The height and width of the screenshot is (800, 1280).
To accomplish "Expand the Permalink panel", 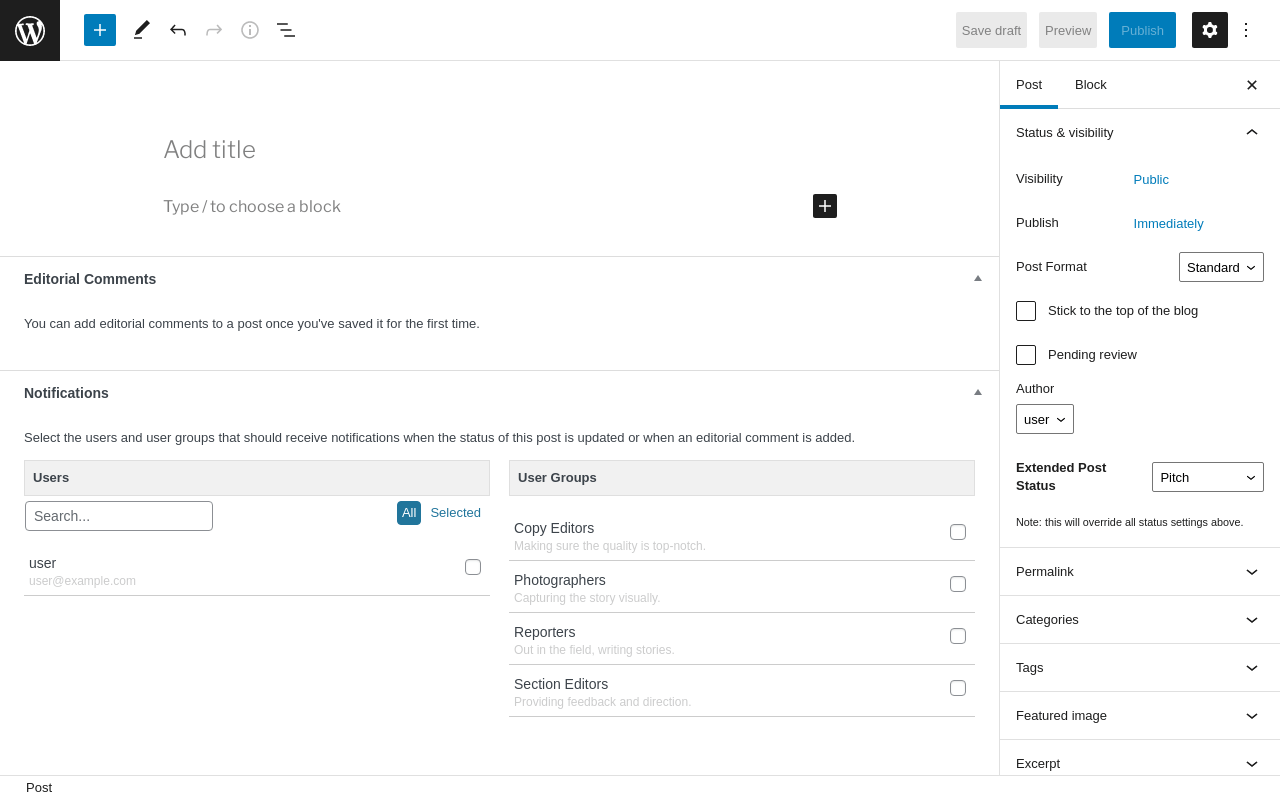I will point(1140,572).
